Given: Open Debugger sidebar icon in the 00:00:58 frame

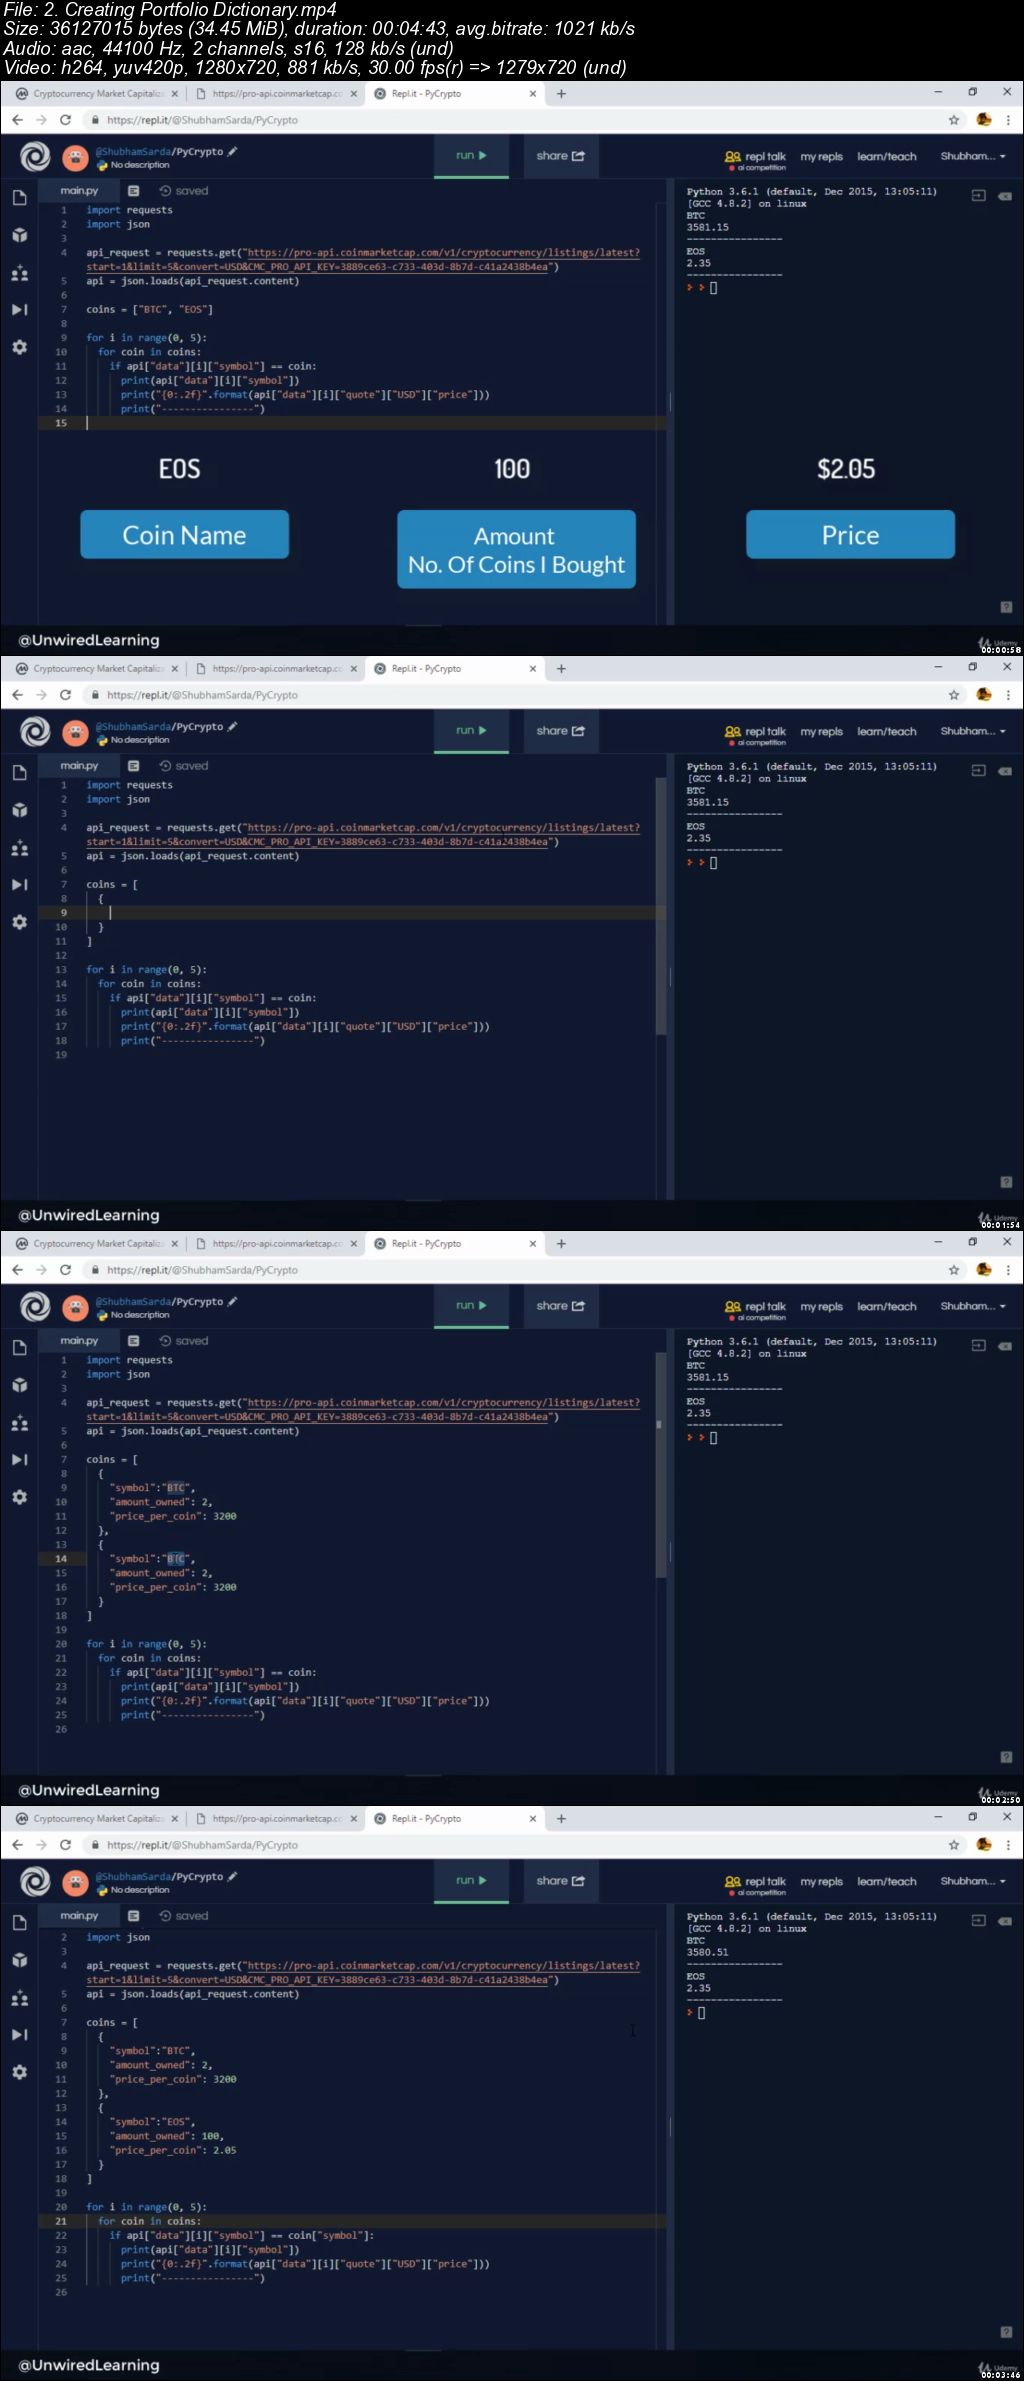Looking at the screenshot, I should (x=19, y=310).
